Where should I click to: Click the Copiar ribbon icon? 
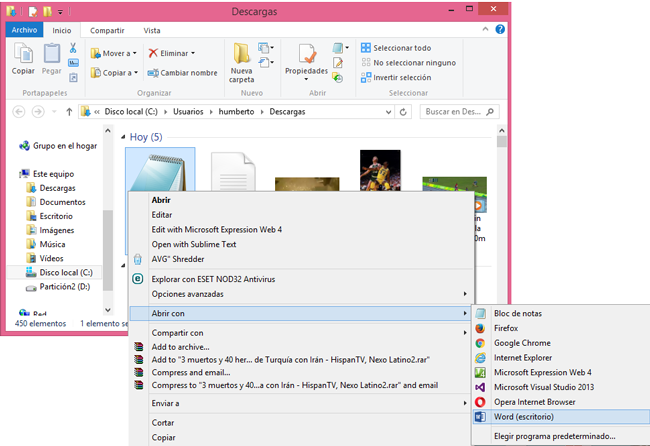click(23, 54)
